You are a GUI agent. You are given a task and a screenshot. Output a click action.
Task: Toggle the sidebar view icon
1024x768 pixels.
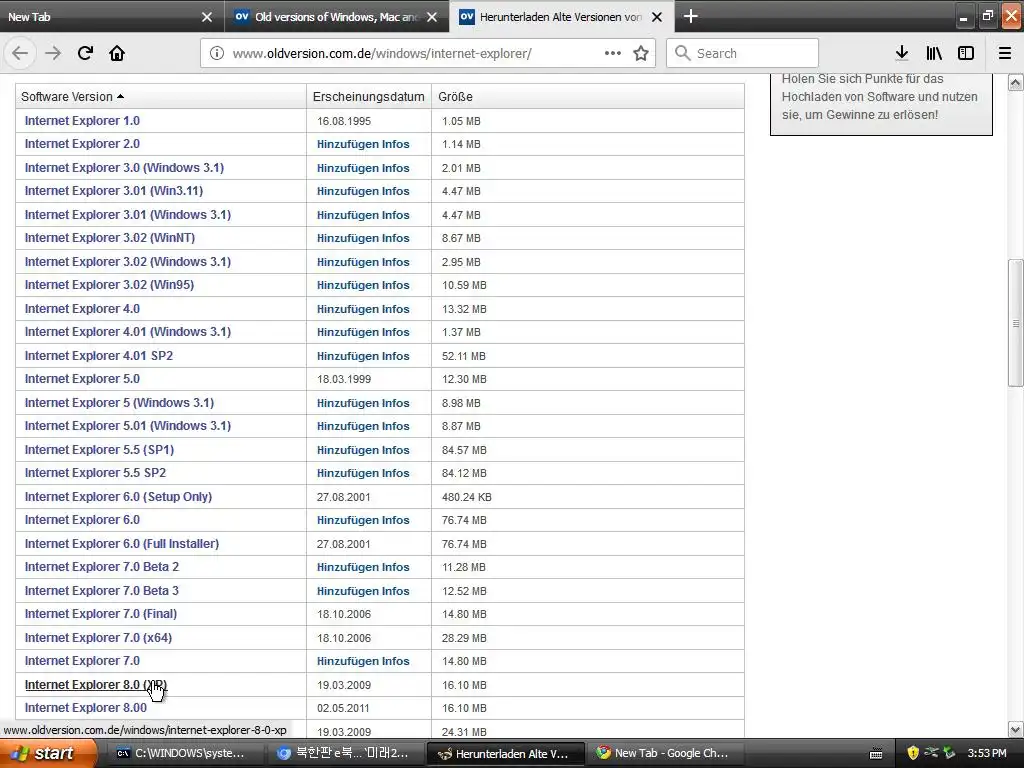[x=966, y=53]
